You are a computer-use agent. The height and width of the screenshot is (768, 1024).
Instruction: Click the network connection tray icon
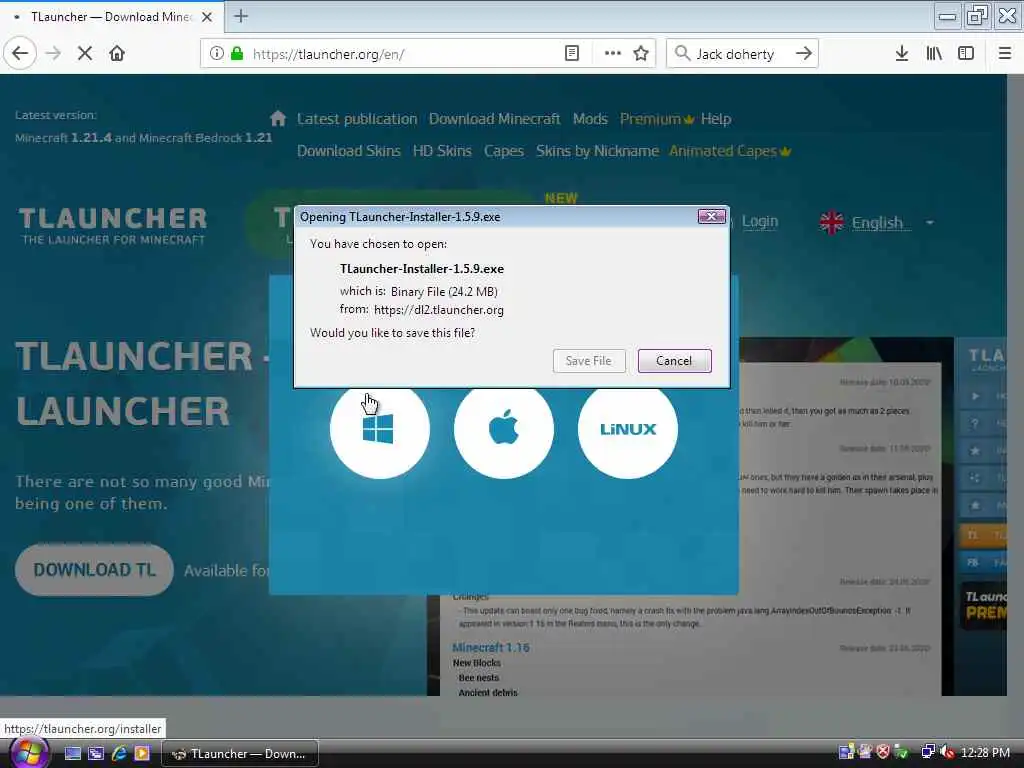pos(928,752)
